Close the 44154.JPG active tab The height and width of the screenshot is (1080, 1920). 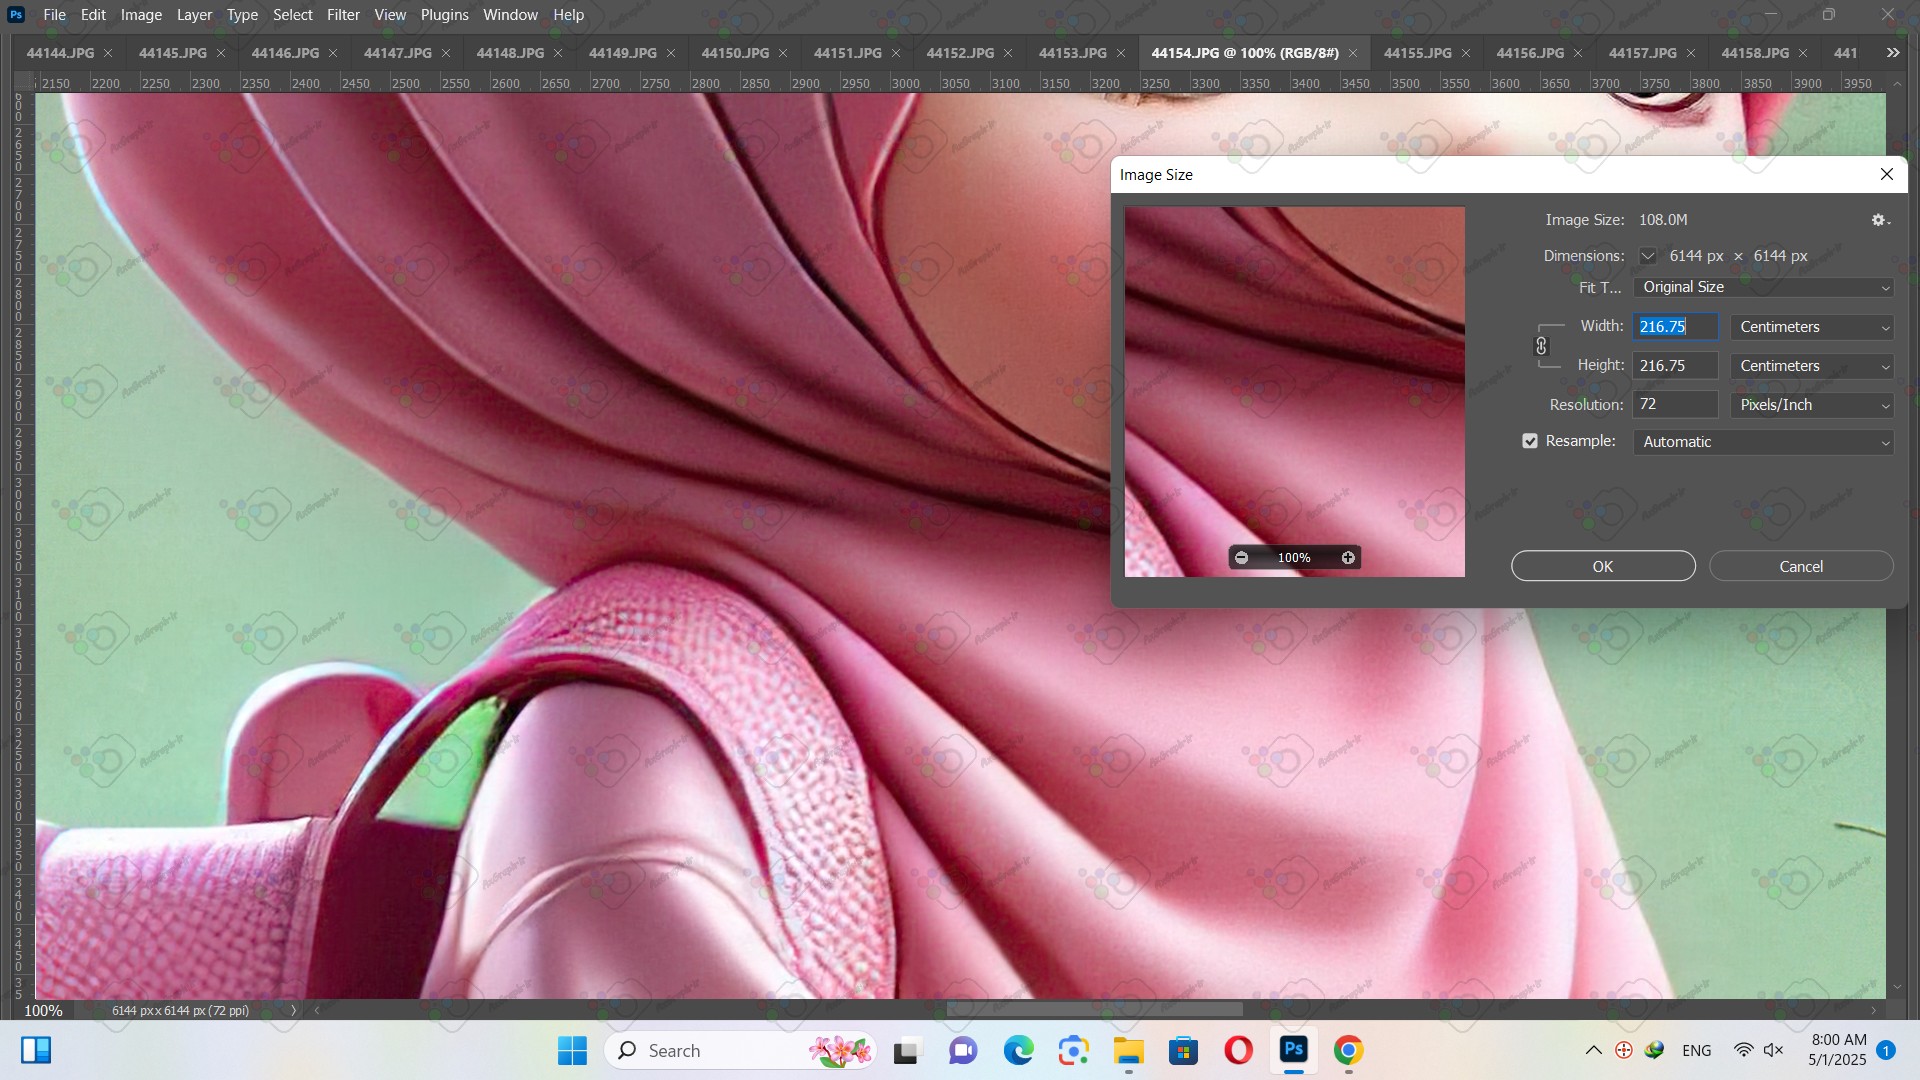click(x=1353, y=53)
